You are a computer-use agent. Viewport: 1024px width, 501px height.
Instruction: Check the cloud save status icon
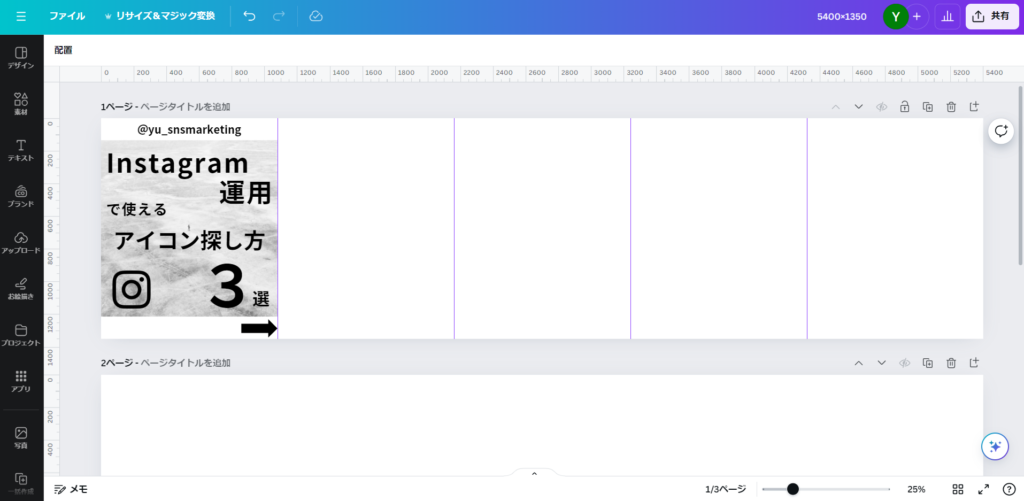316,16
